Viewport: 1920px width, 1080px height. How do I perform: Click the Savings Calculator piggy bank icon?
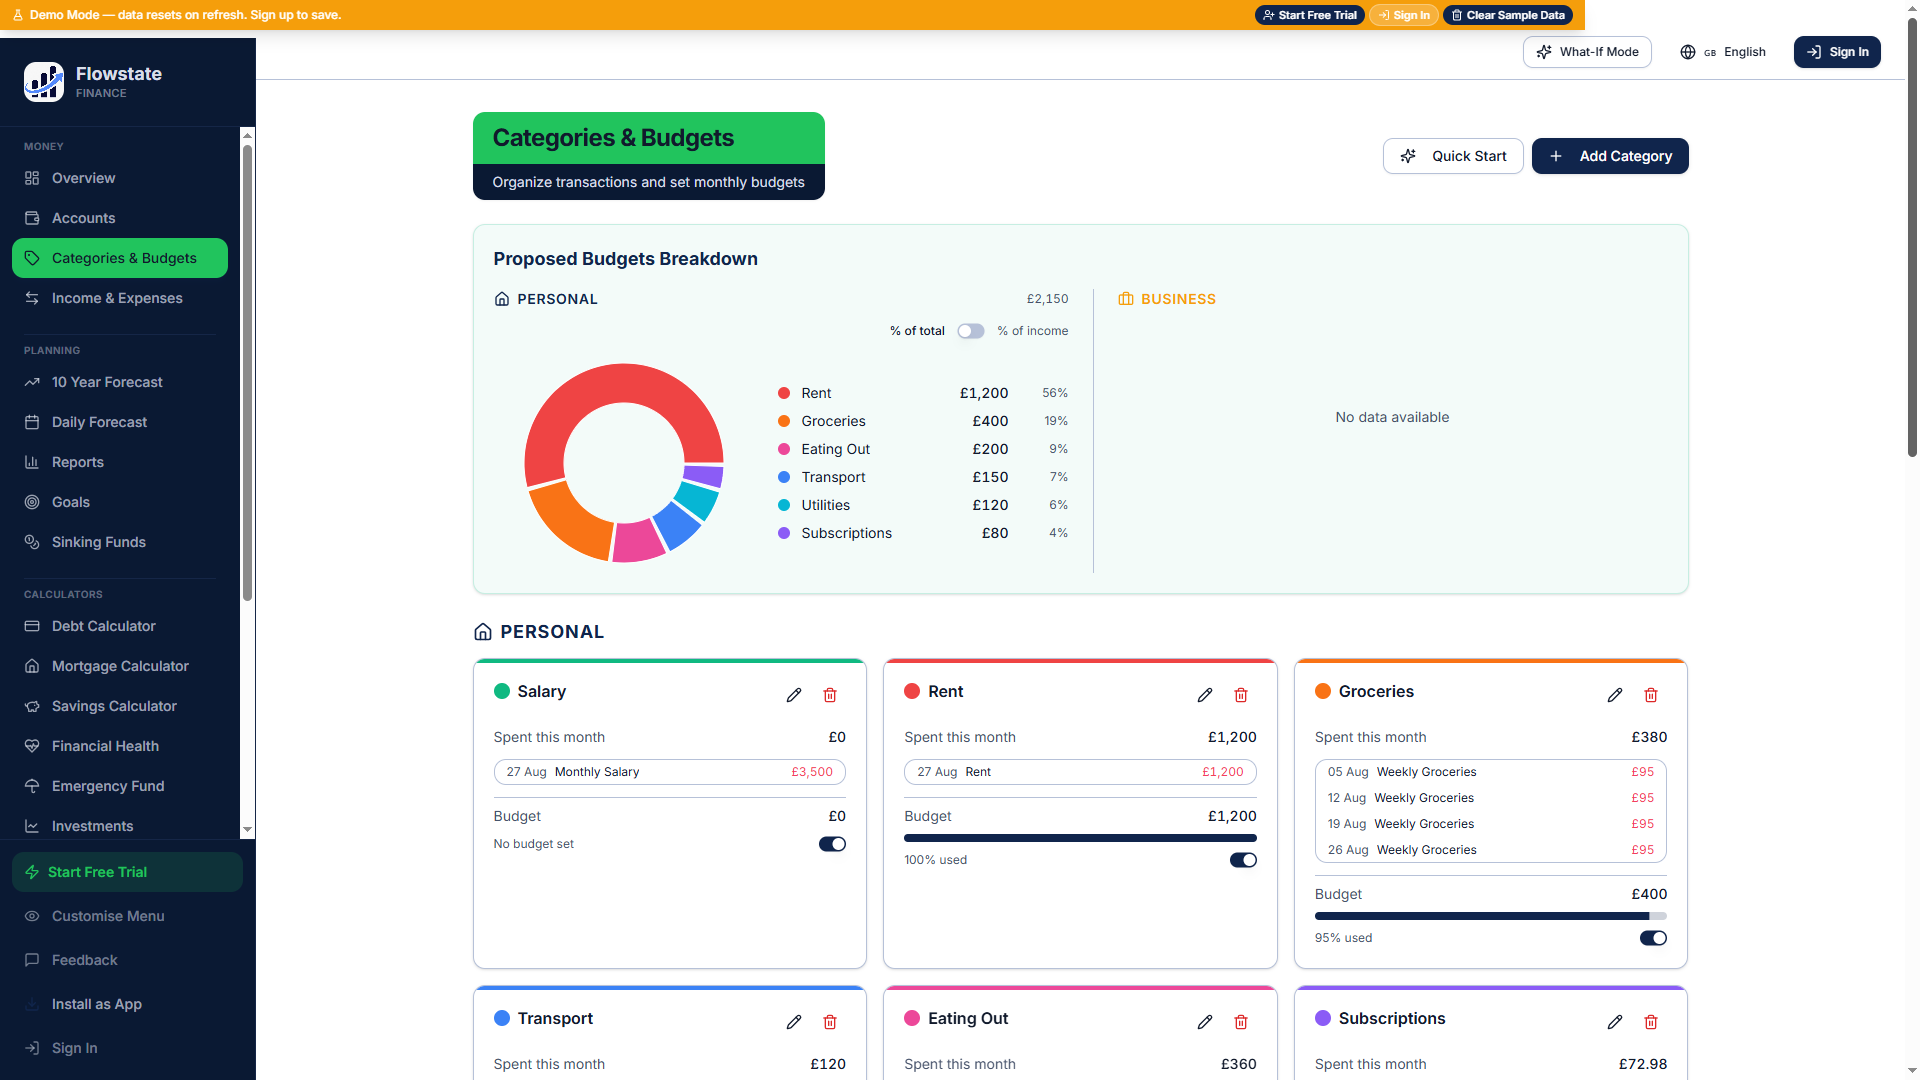[x=32, y=706]
